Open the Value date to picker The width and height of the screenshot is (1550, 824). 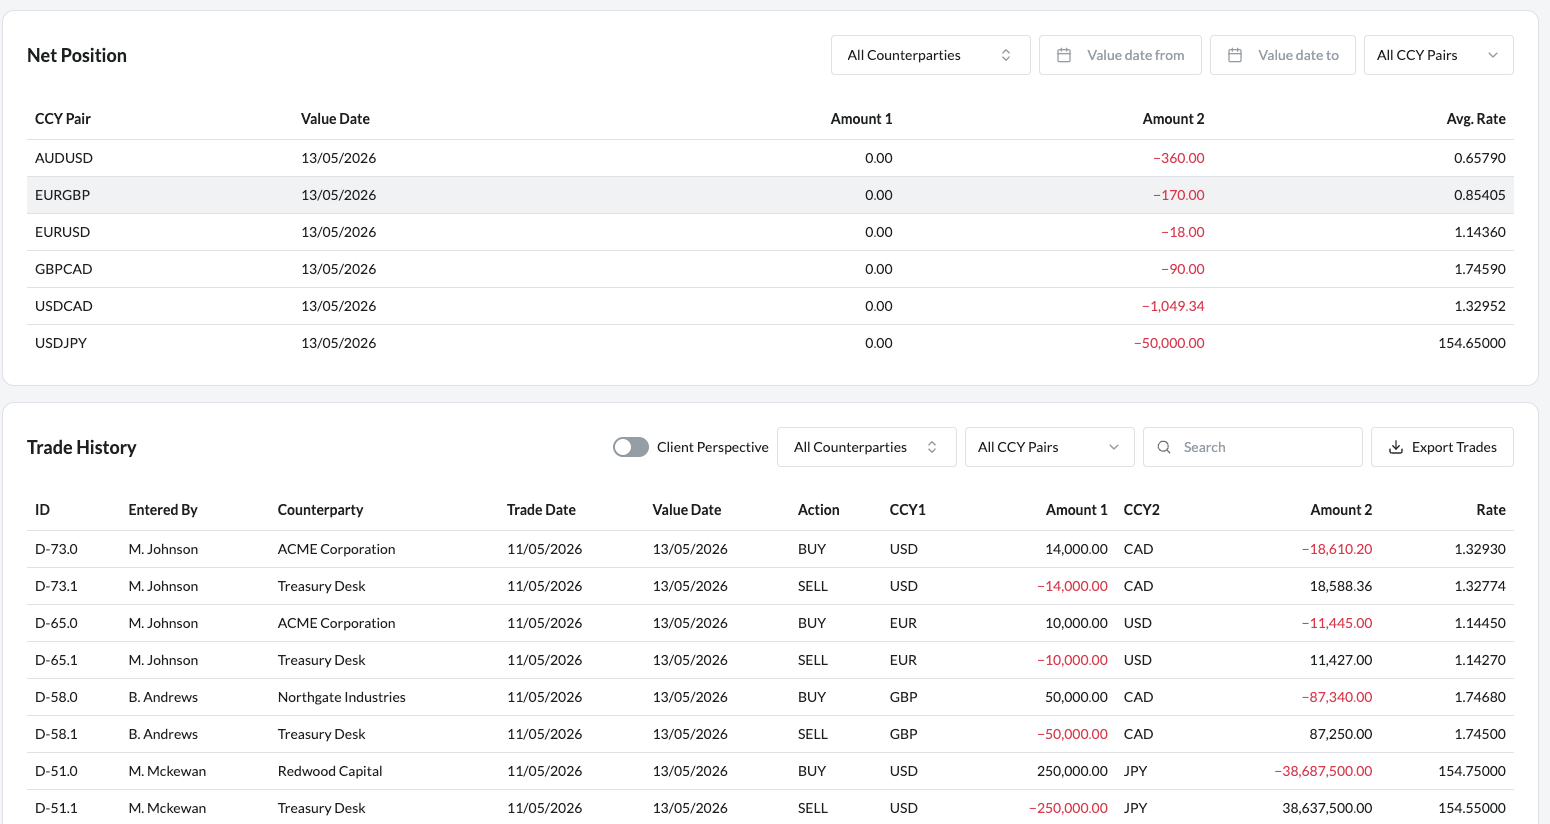pos(1282,55)
